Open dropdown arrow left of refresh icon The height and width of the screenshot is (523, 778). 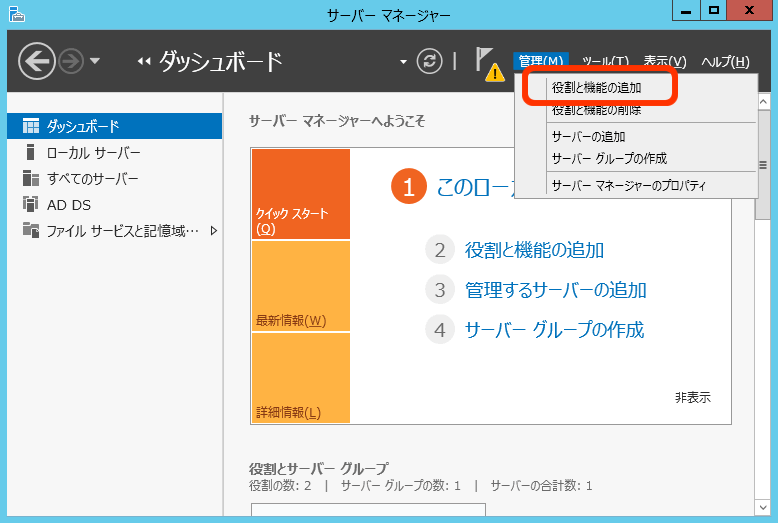point(403,62)
